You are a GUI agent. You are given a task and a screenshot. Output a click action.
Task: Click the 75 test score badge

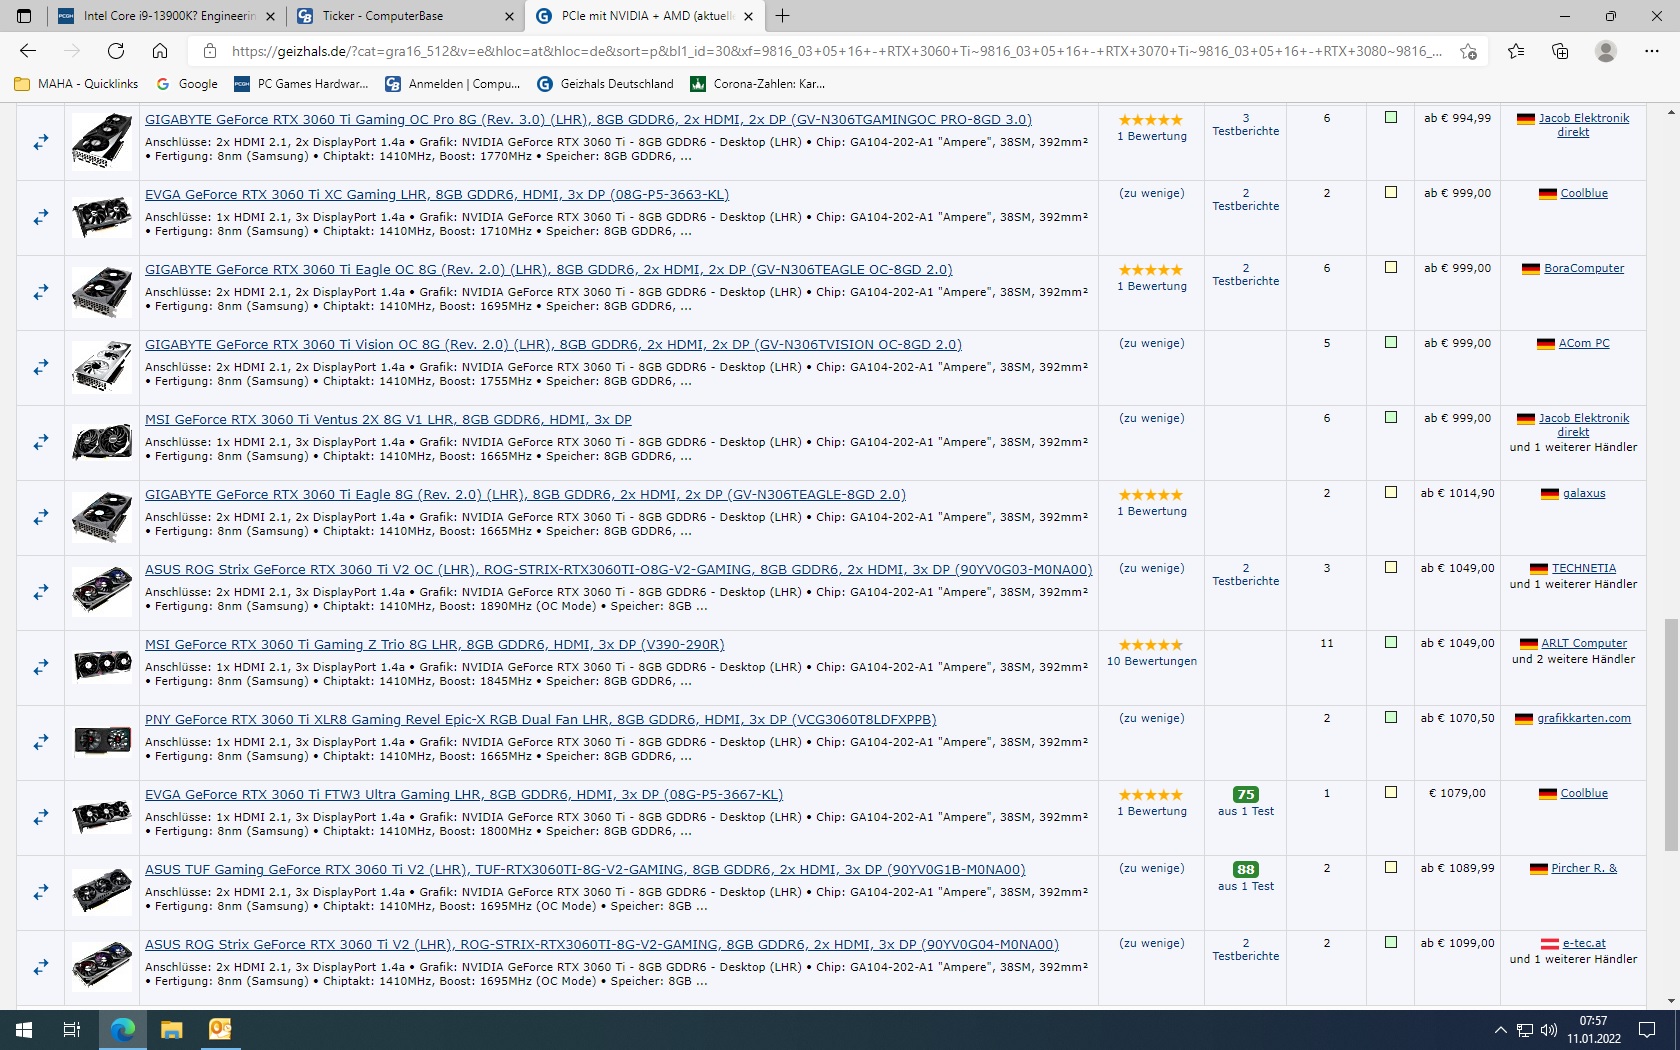click(x=1246, y=794)
